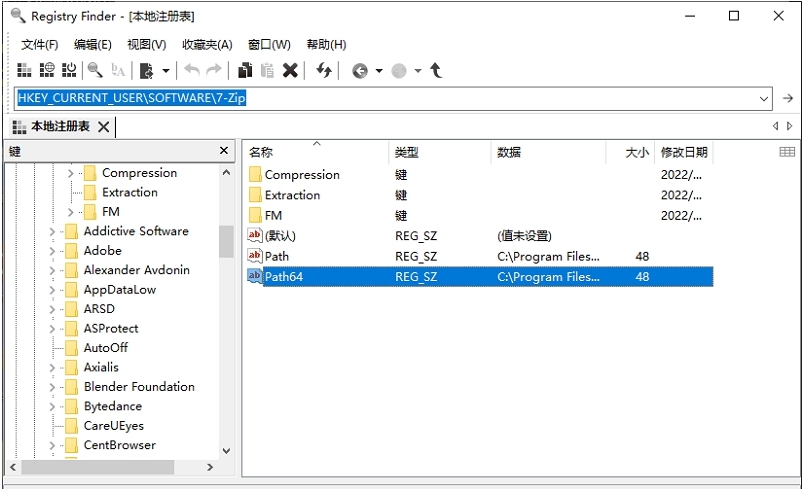Open the 窗口(W) menu
This screenshot has width=804, height=489.
click(x=269, y=45)
